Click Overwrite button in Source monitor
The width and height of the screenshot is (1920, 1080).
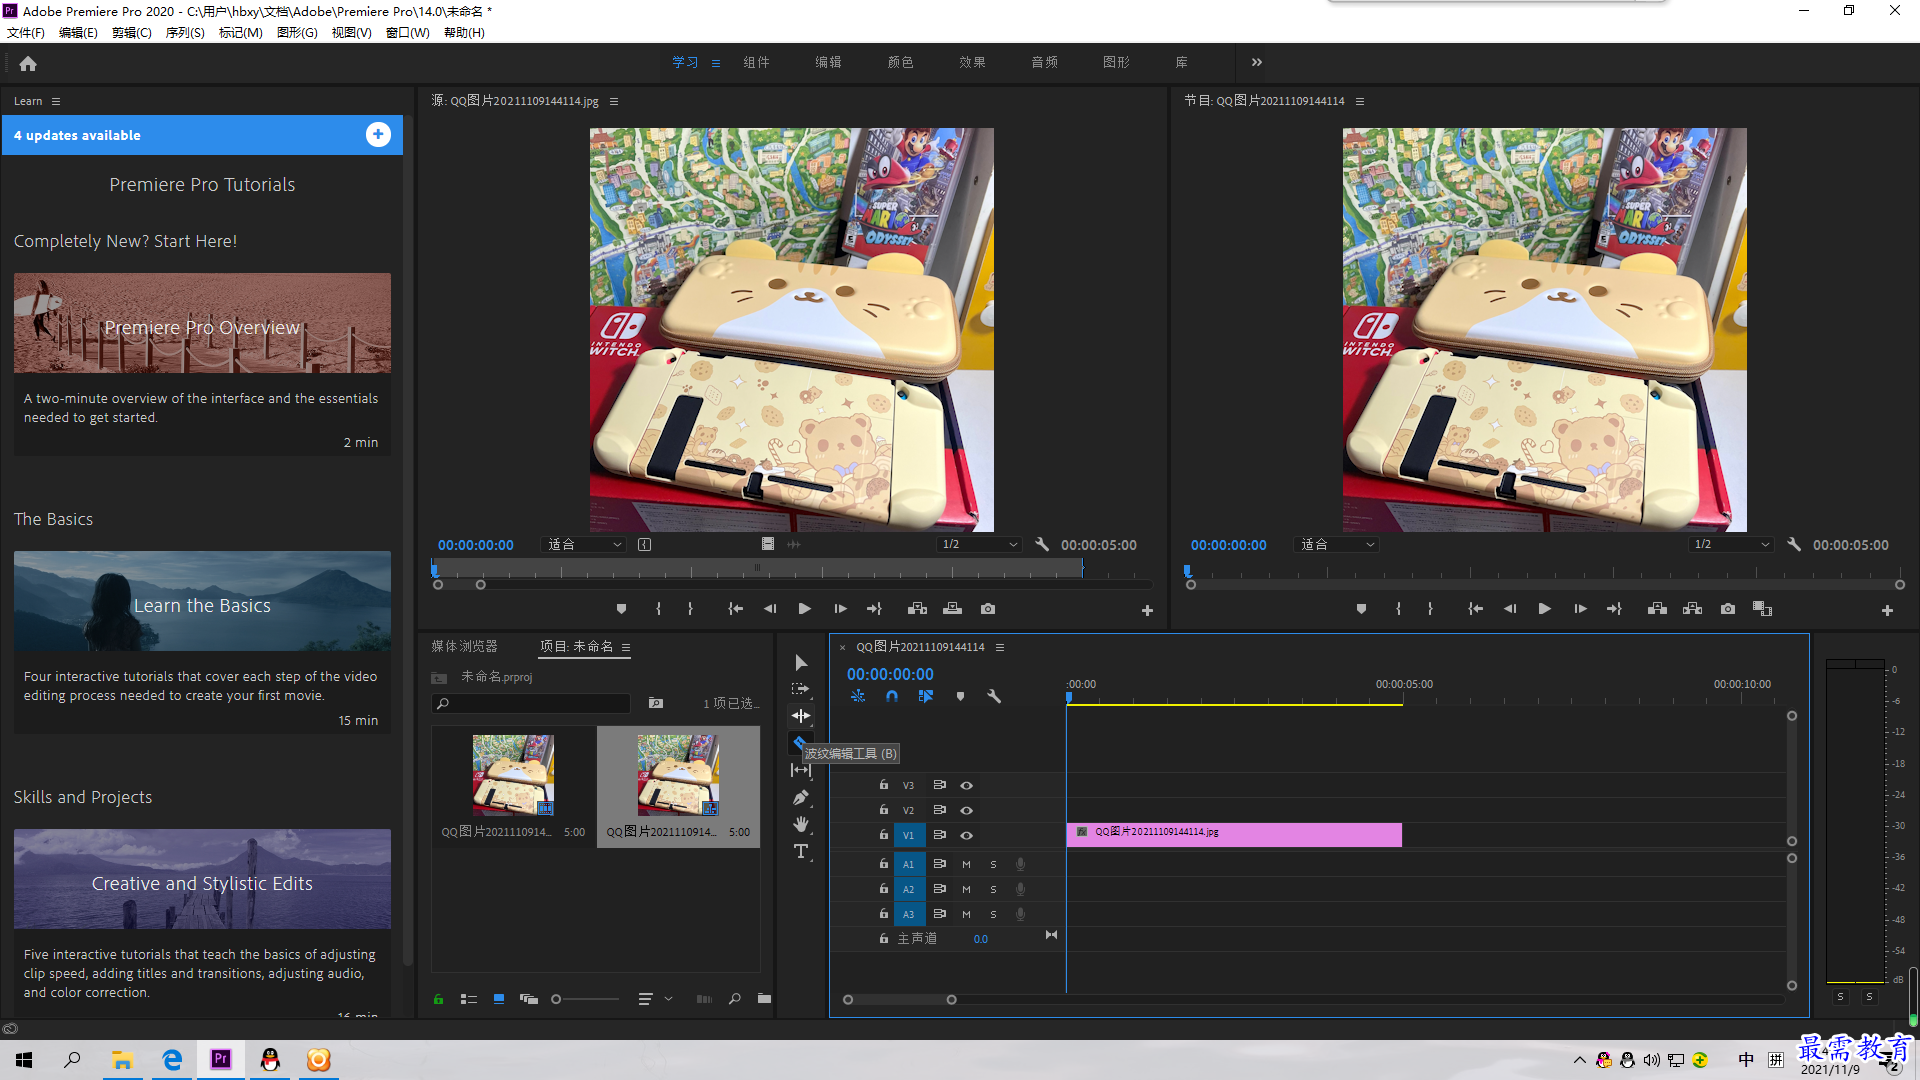pyautogui.click(x=953, y=609)
